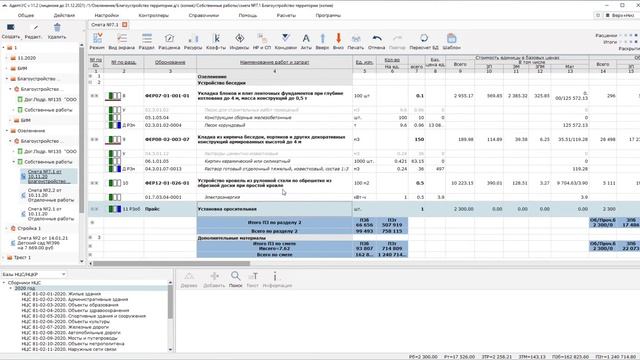Toggle status boxes on ФЕР08-02-003-07 row

tap(115, 140)
